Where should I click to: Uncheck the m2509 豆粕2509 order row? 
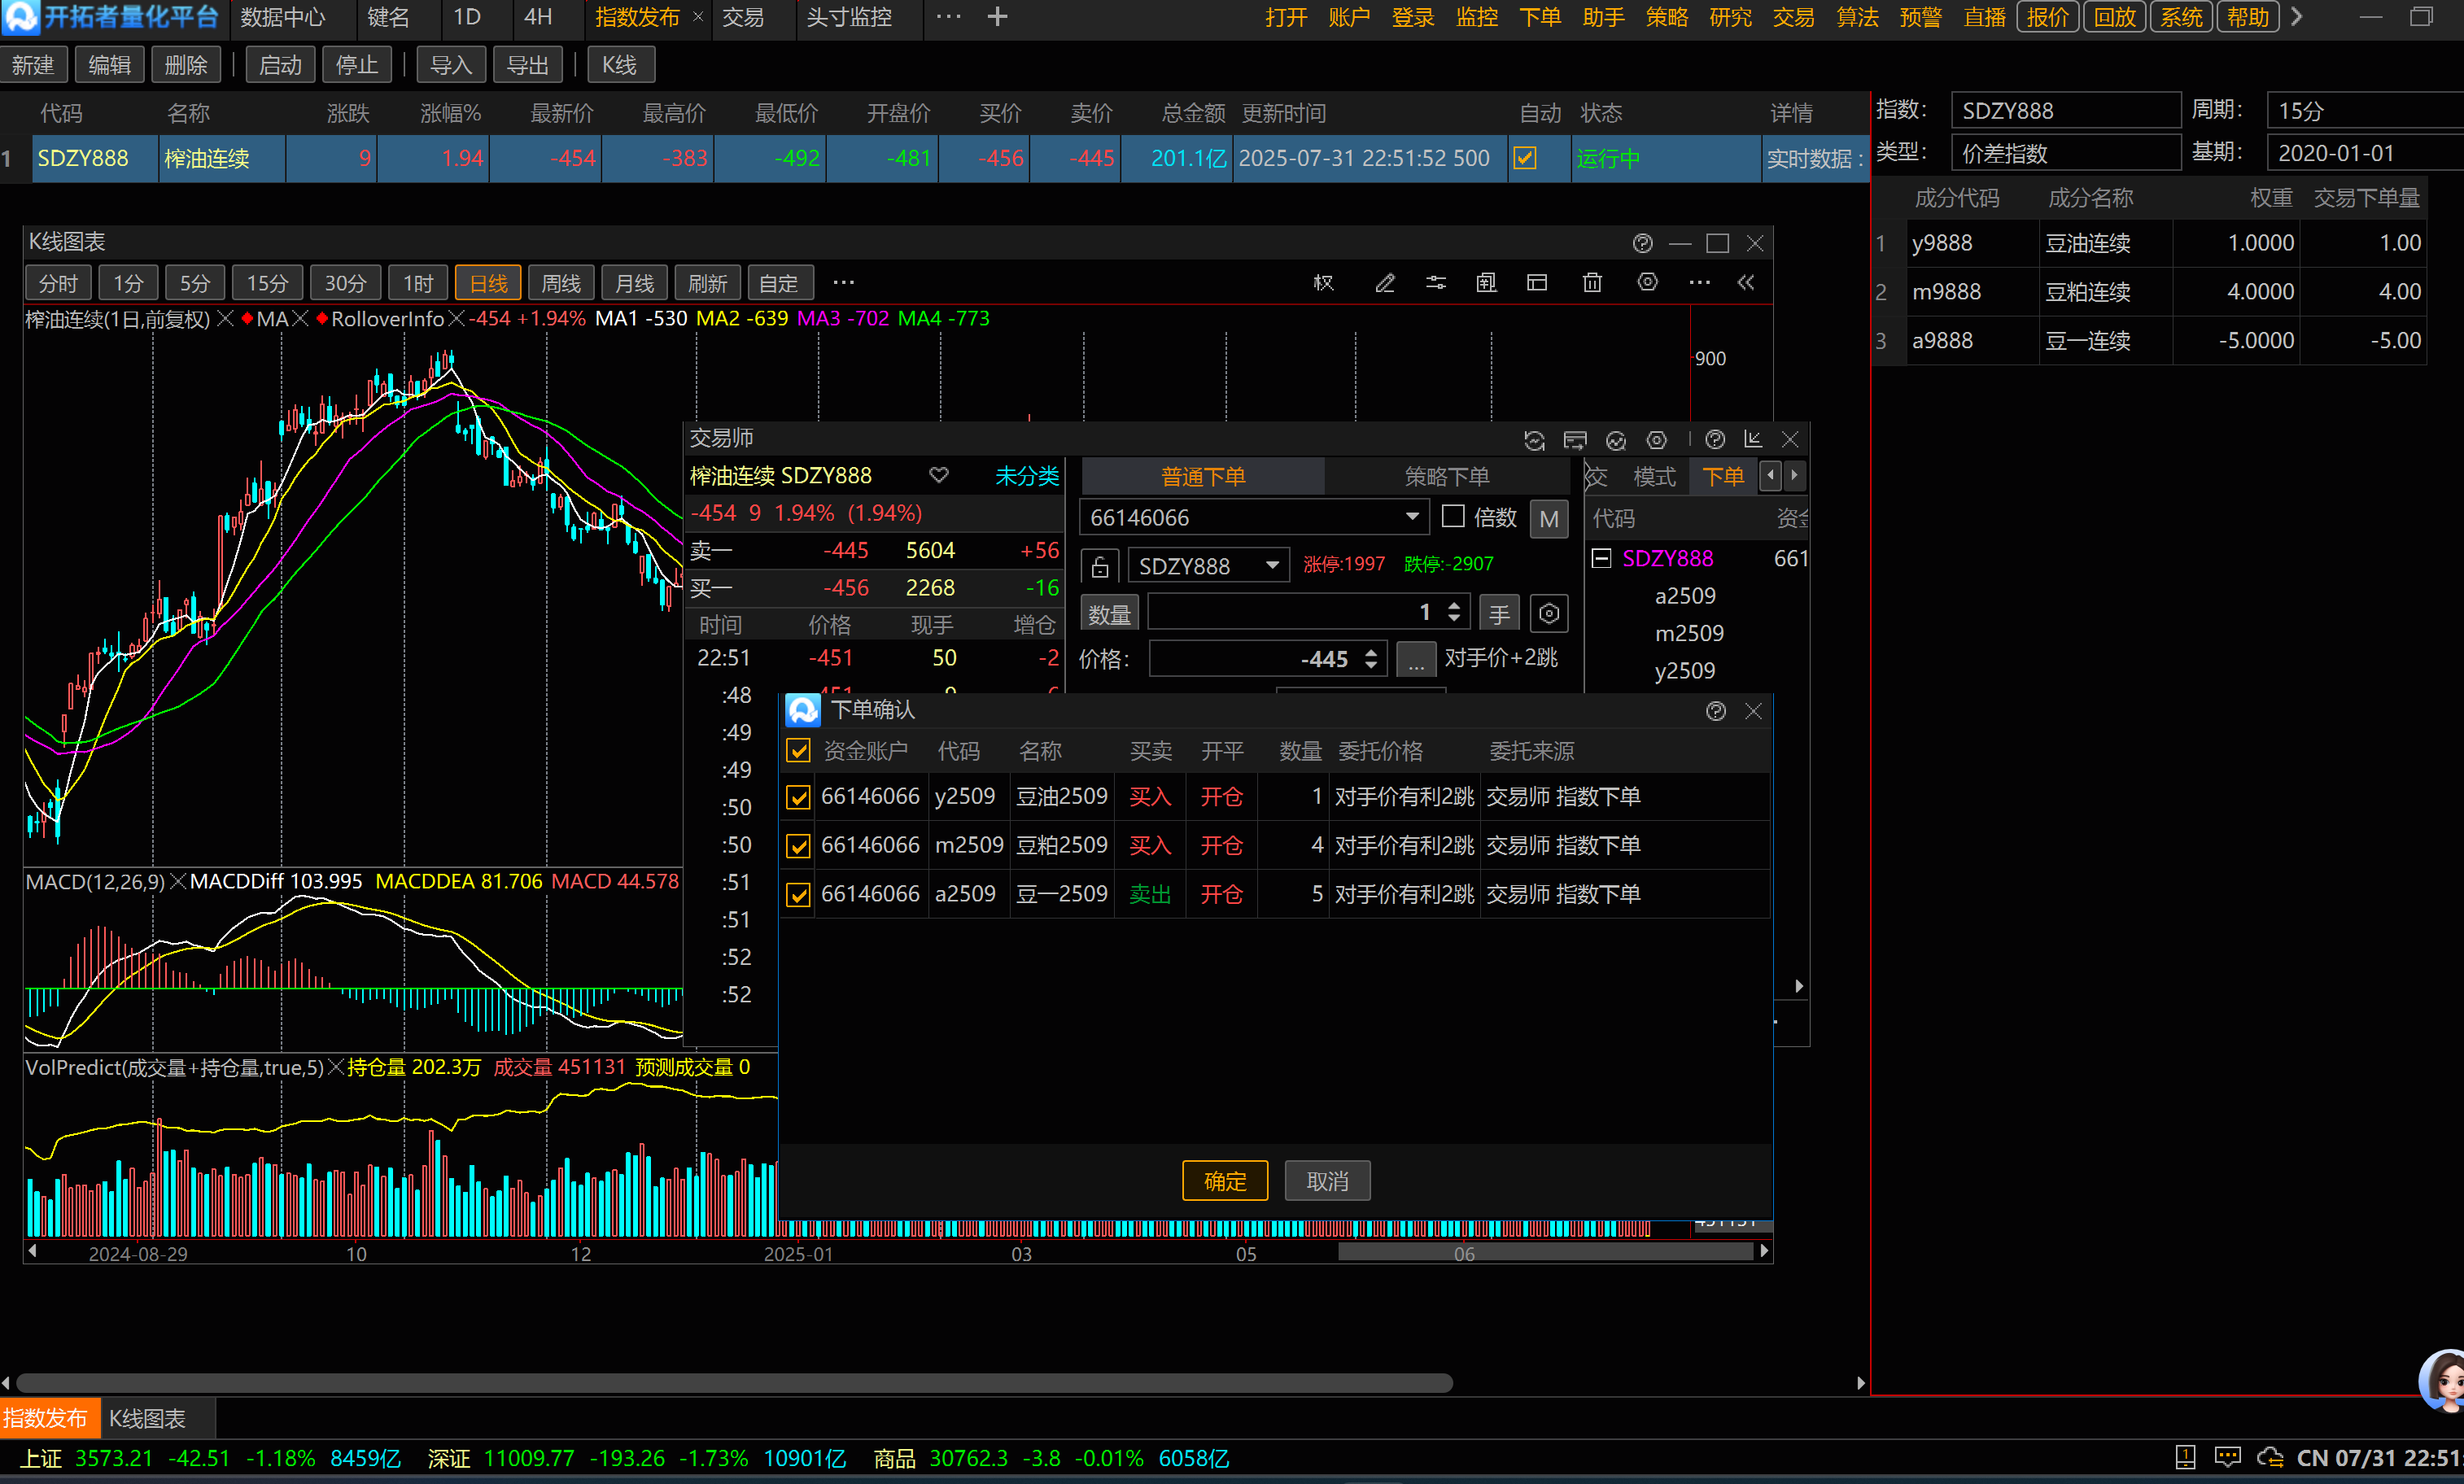tap(798, 846)
